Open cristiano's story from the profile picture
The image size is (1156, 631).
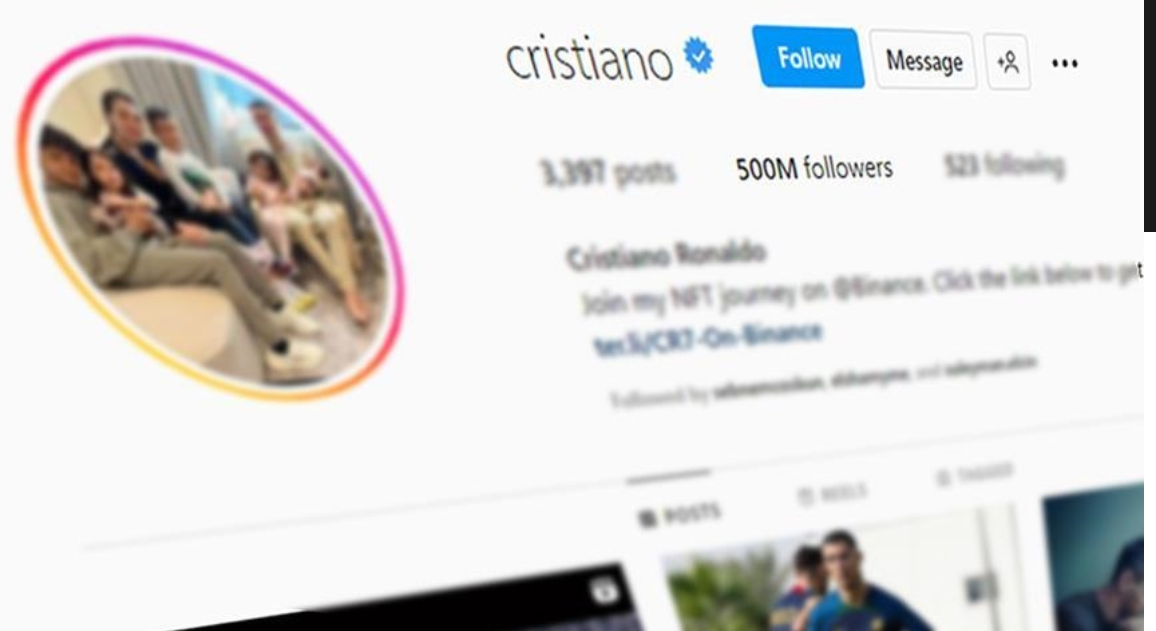(211, 219)
